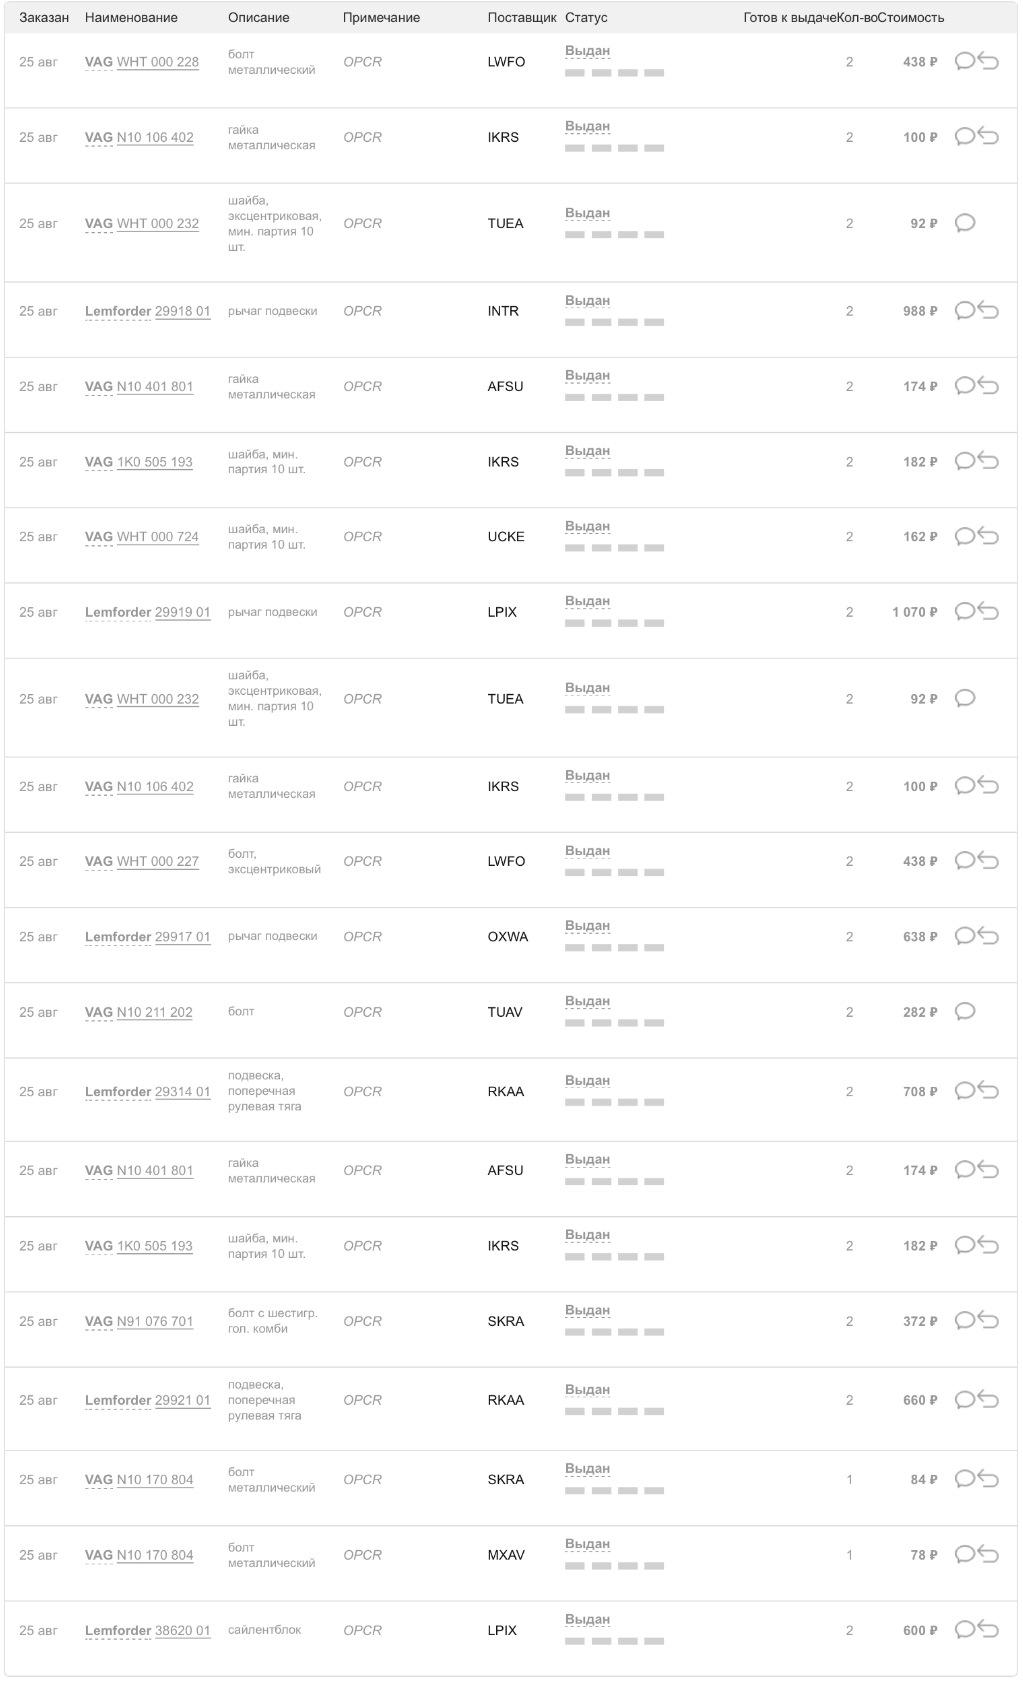Click the Поставщик column header

(521, 18)
